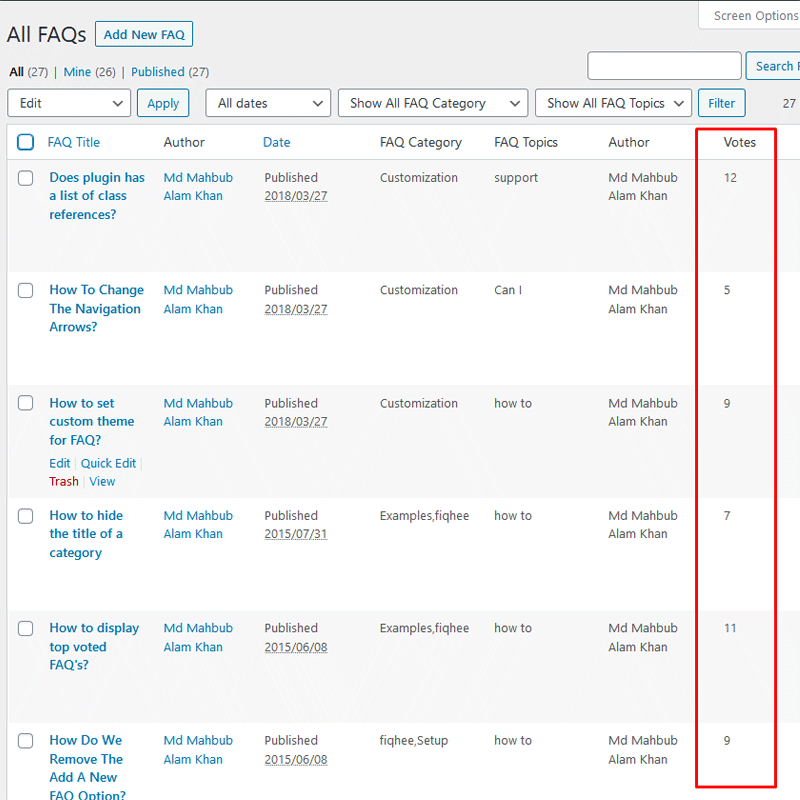Screen dimensions: 800x800
Task: Click the Add New FAQ button
Action: (x=144, y=34)
